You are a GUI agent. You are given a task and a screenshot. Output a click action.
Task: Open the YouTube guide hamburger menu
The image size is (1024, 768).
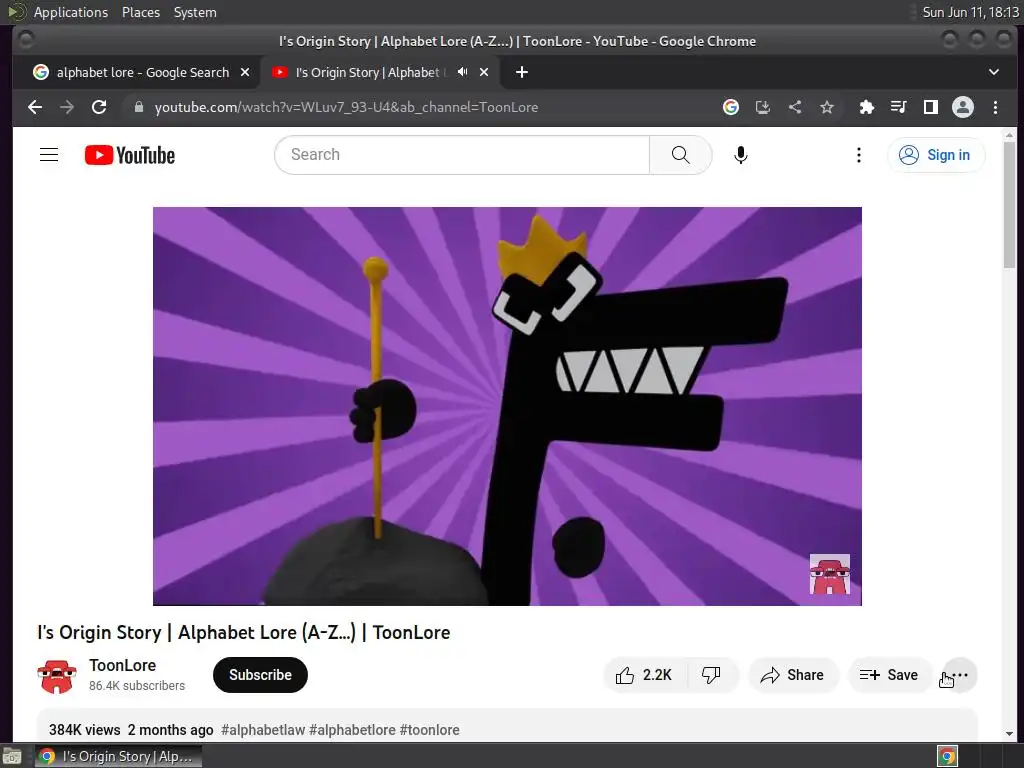point(49,155)
